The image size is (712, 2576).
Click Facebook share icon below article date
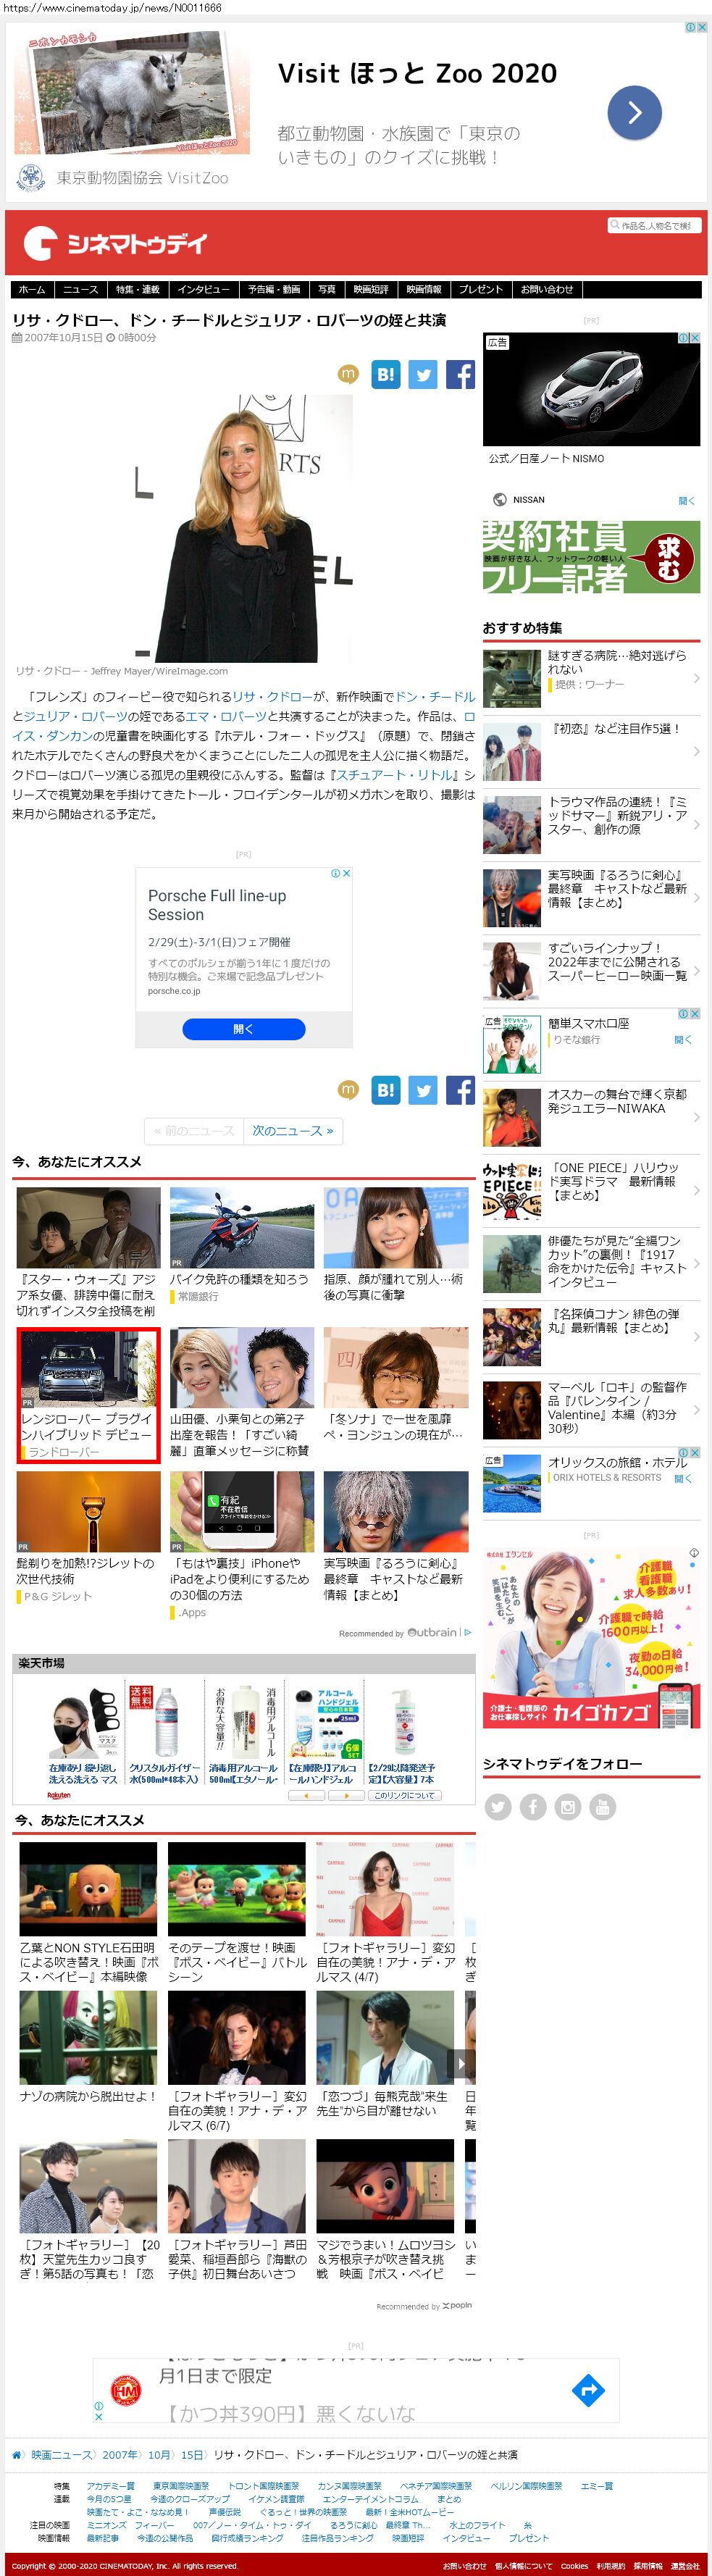(x=460, y=374)
